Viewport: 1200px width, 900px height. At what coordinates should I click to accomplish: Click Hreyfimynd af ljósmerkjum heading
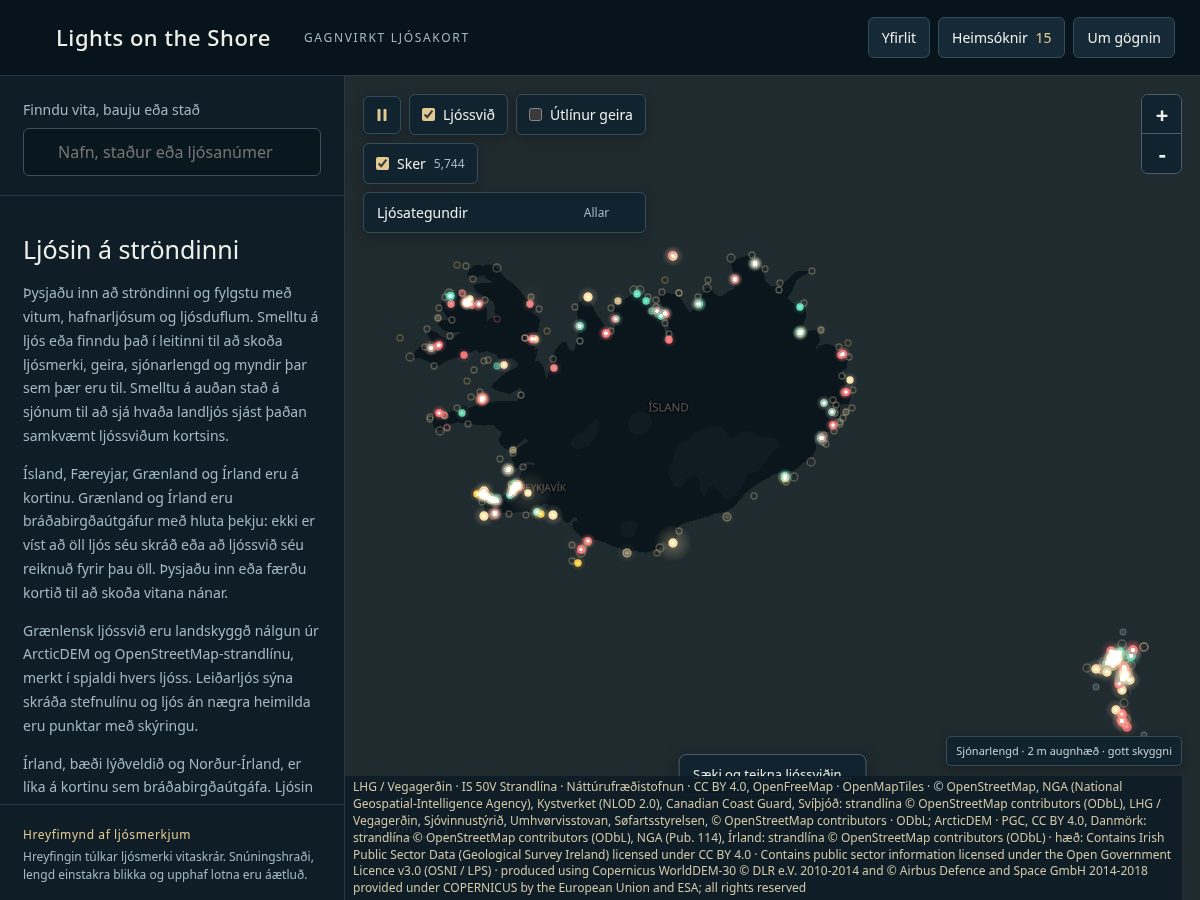[107, 834]
